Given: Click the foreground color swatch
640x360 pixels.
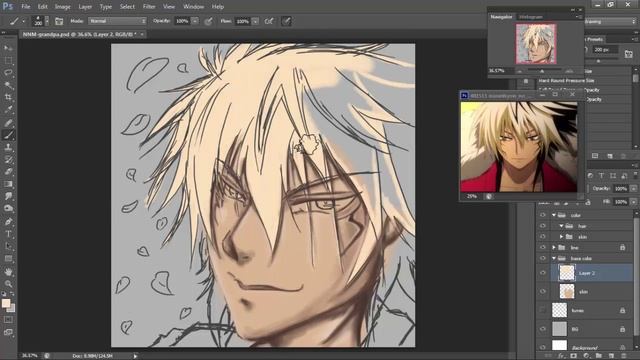Looking at the screenshot, I should point(5,303).
